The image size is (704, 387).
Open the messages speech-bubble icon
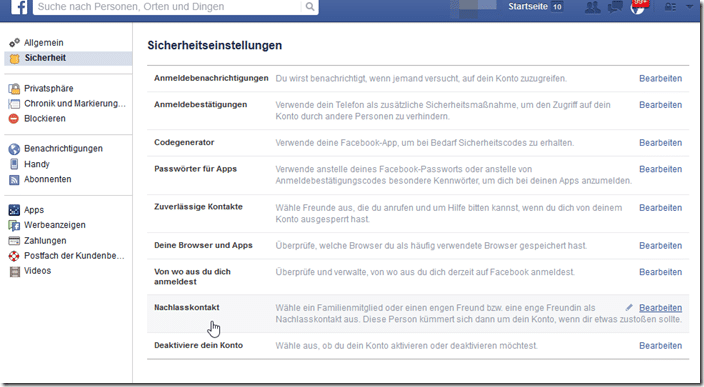click(615, 7)
